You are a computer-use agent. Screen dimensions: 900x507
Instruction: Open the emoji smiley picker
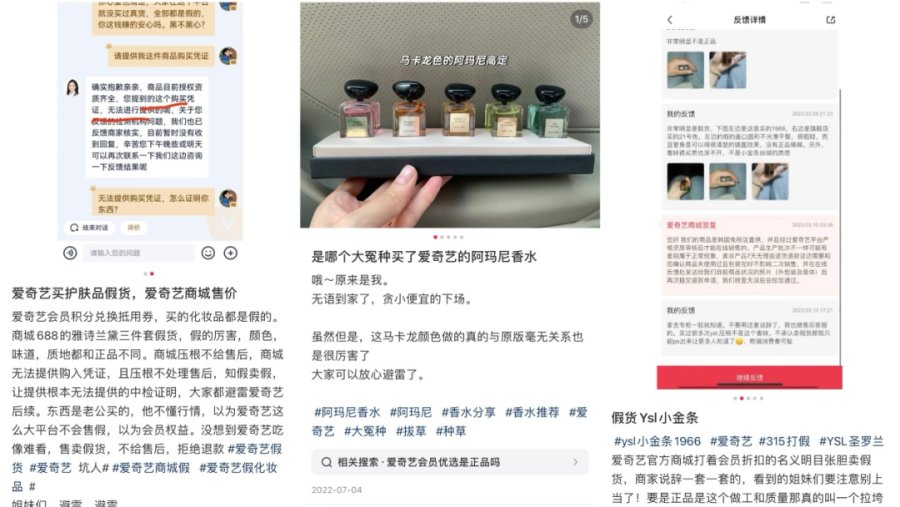pos(208,253)
